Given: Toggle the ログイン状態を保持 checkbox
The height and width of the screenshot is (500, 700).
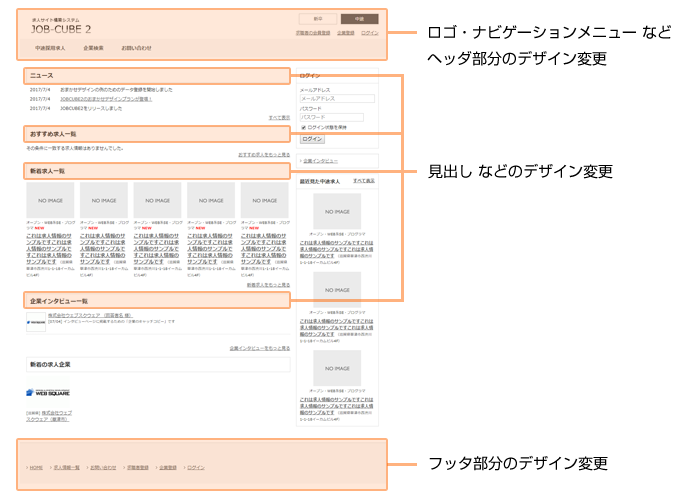Looking at the screenshot, I should click(304, 128).
